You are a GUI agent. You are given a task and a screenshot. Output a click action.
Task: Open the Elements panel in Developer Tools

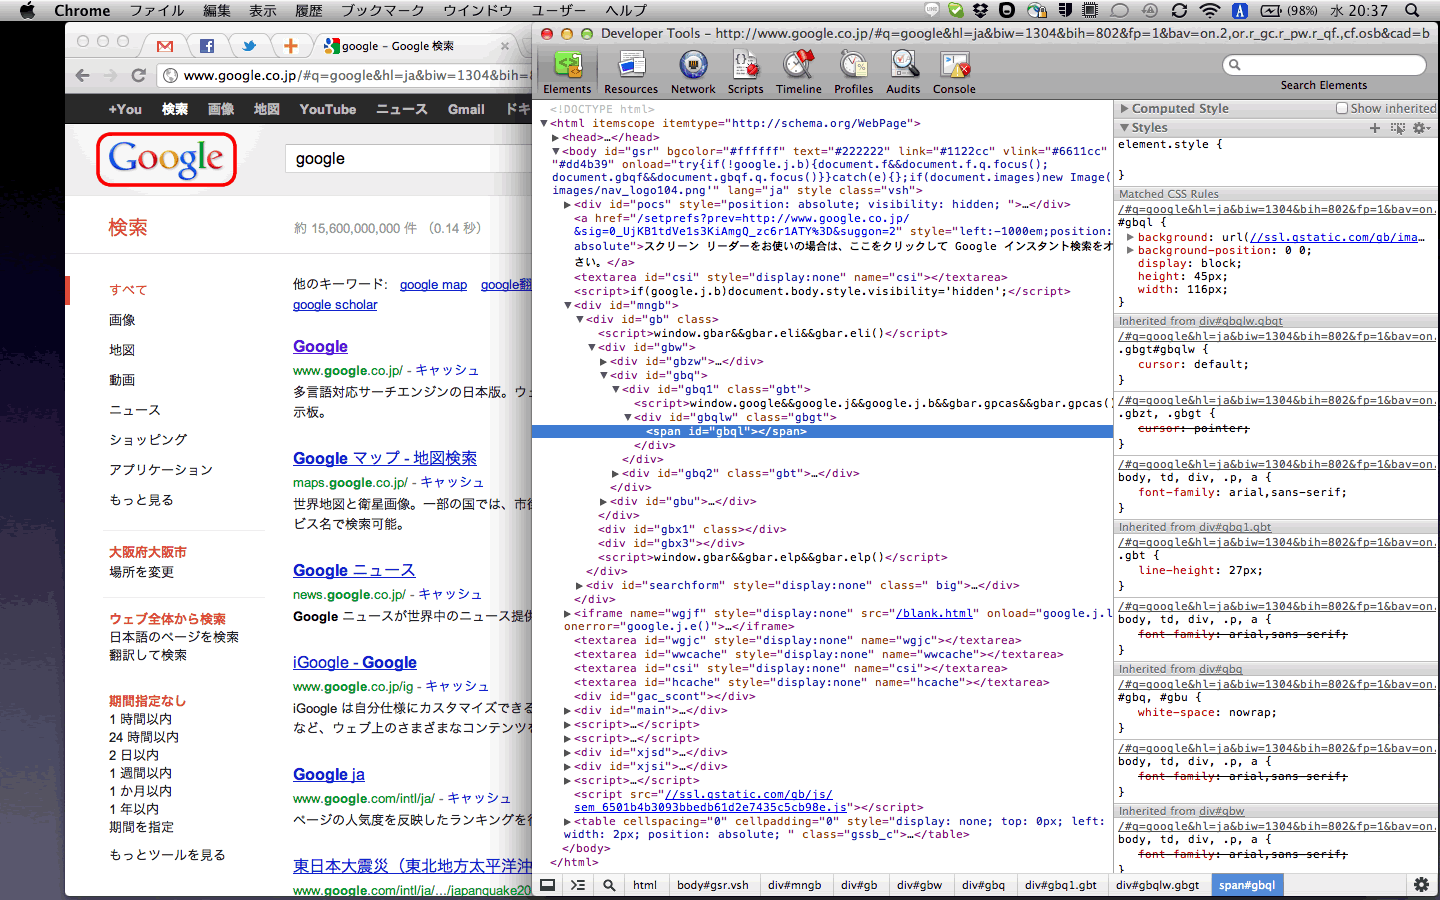tap(567, 72)
